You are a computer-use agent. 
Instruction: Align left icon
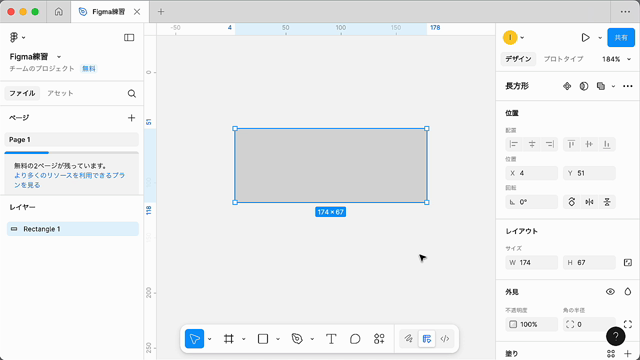[514, 144]
